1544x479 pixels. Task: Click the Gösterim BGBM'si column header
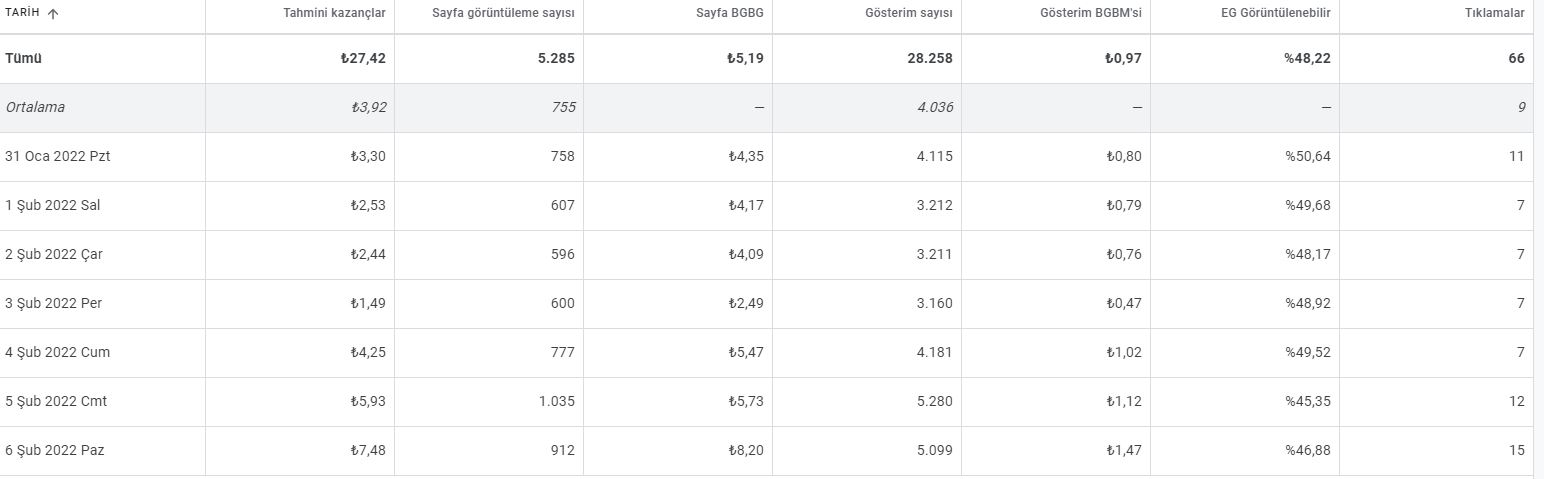pyautogui.click(x=1091, y=13)
